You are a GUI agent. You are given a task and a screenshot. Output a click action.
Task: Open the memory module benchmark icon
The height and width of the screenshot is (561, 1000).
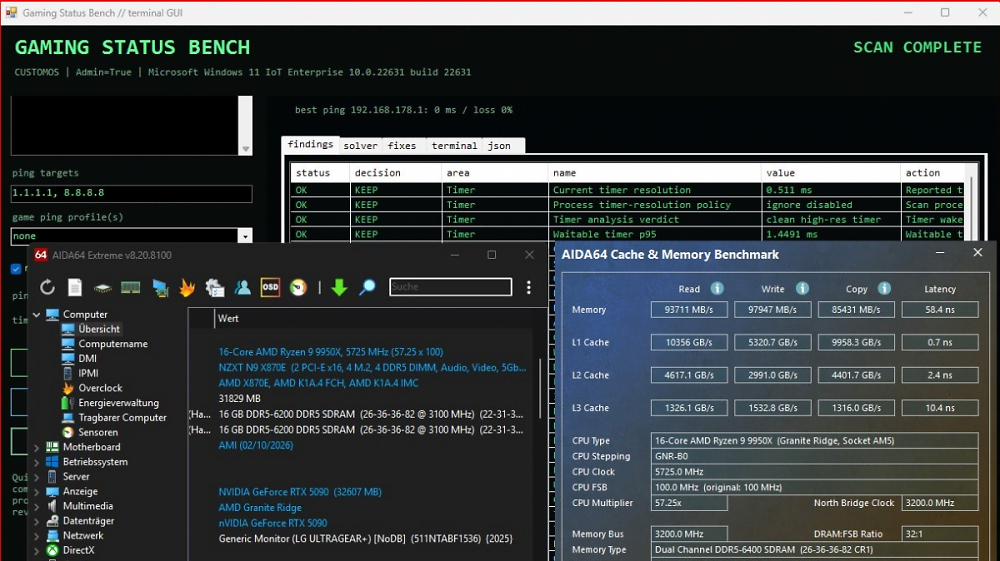pos(131,288)
